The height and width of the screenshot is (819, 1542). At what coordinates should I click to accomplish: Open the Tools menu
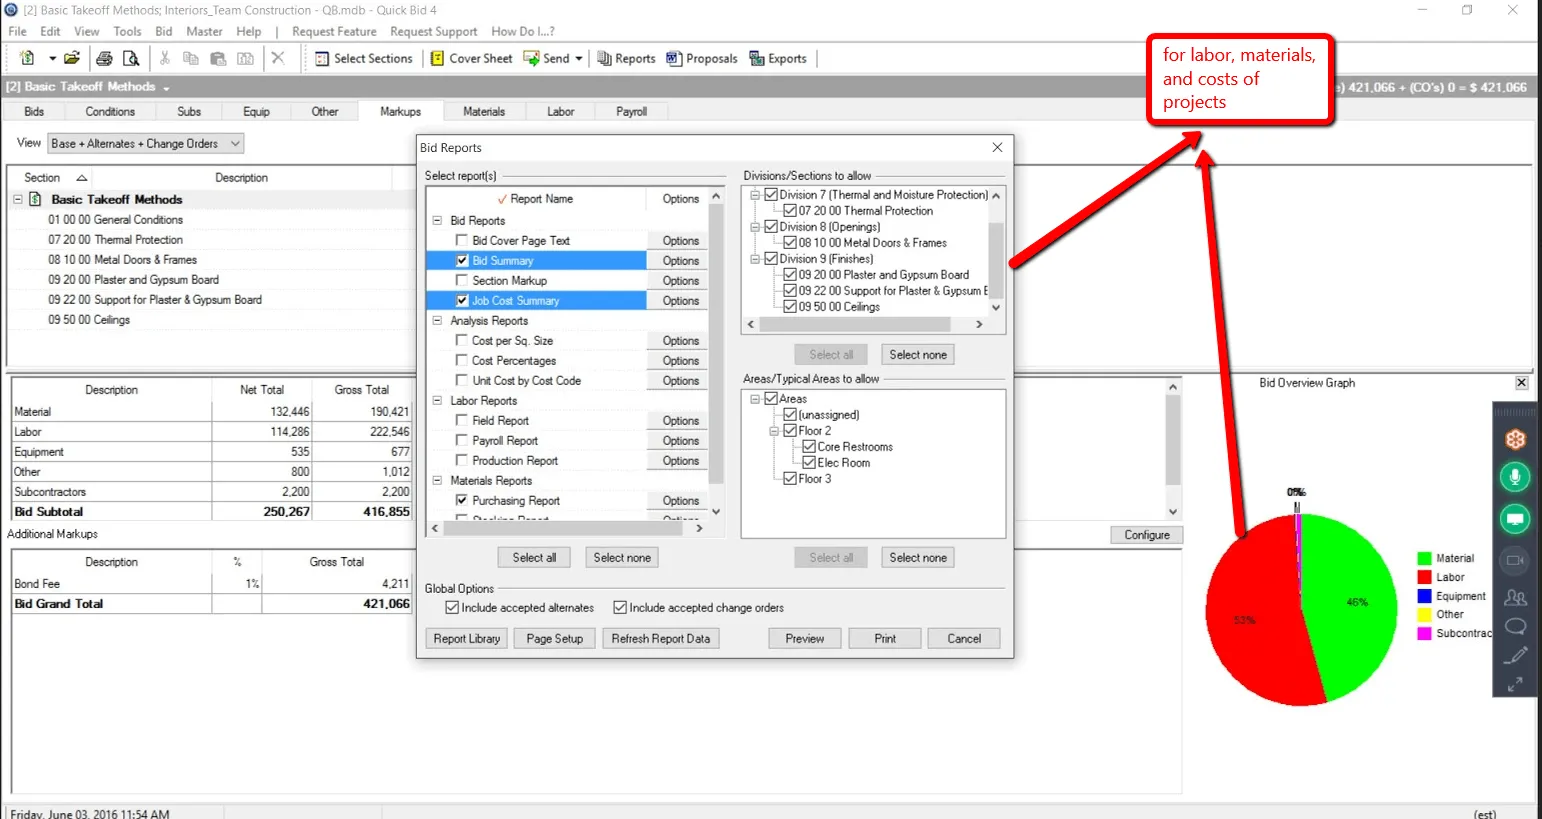127,31
